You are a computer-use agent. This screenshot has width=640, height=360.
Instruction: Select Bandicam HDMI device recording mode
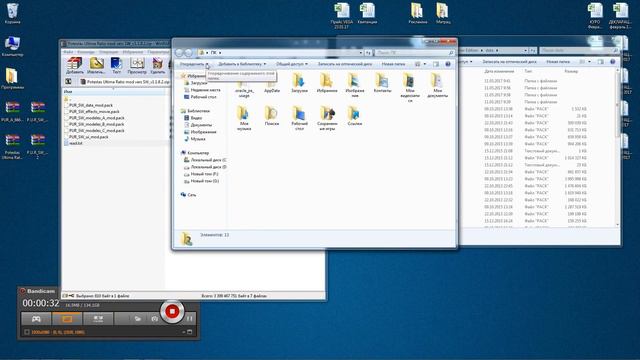(x=98, y=319)
